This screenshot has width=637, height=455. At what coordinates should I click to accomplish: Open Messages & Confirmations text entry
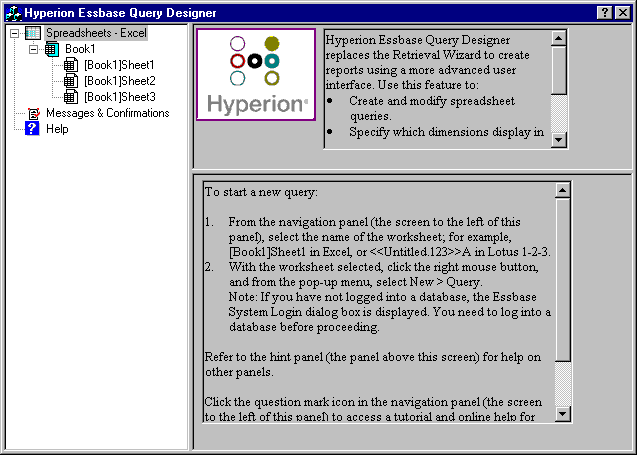click(x=107, y=113)
